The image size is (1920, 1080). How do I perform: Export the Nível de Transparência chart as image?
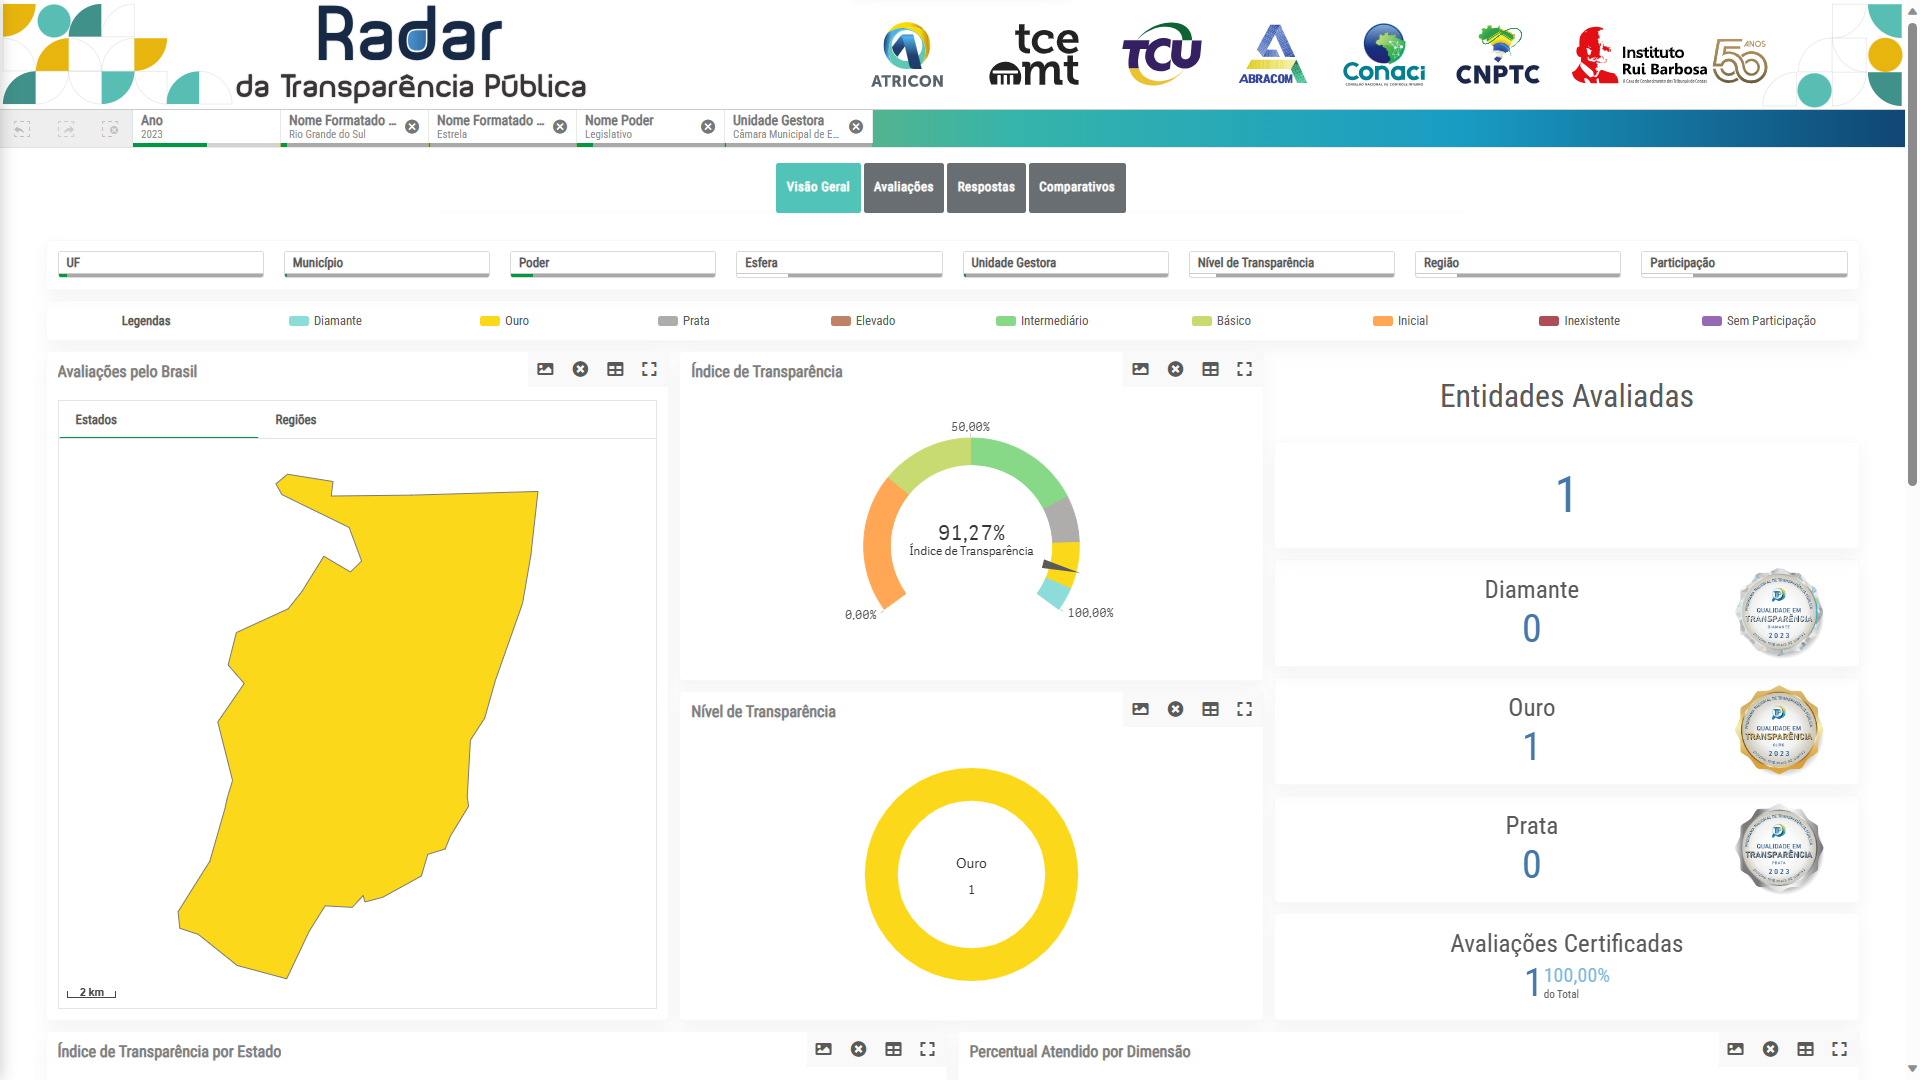[1140, 709]
